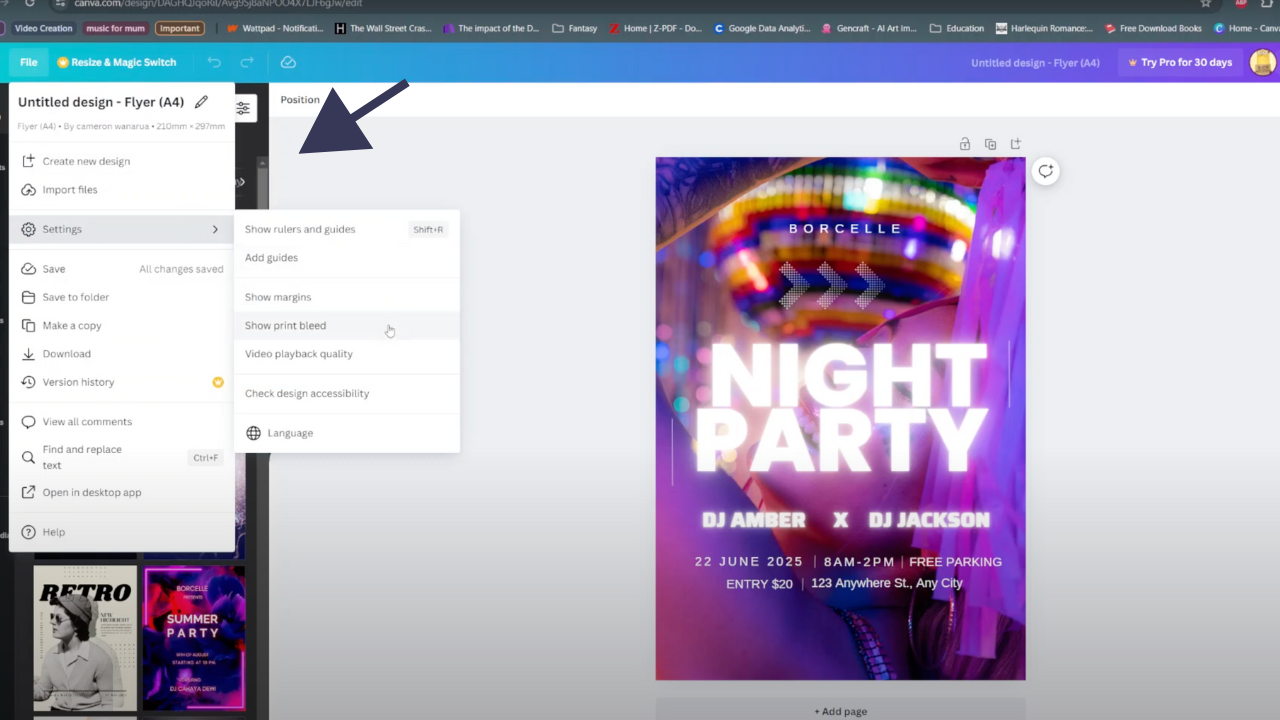Click Try Pro for 30 days
This screenshot has height=720, width=1280.
1180,62
